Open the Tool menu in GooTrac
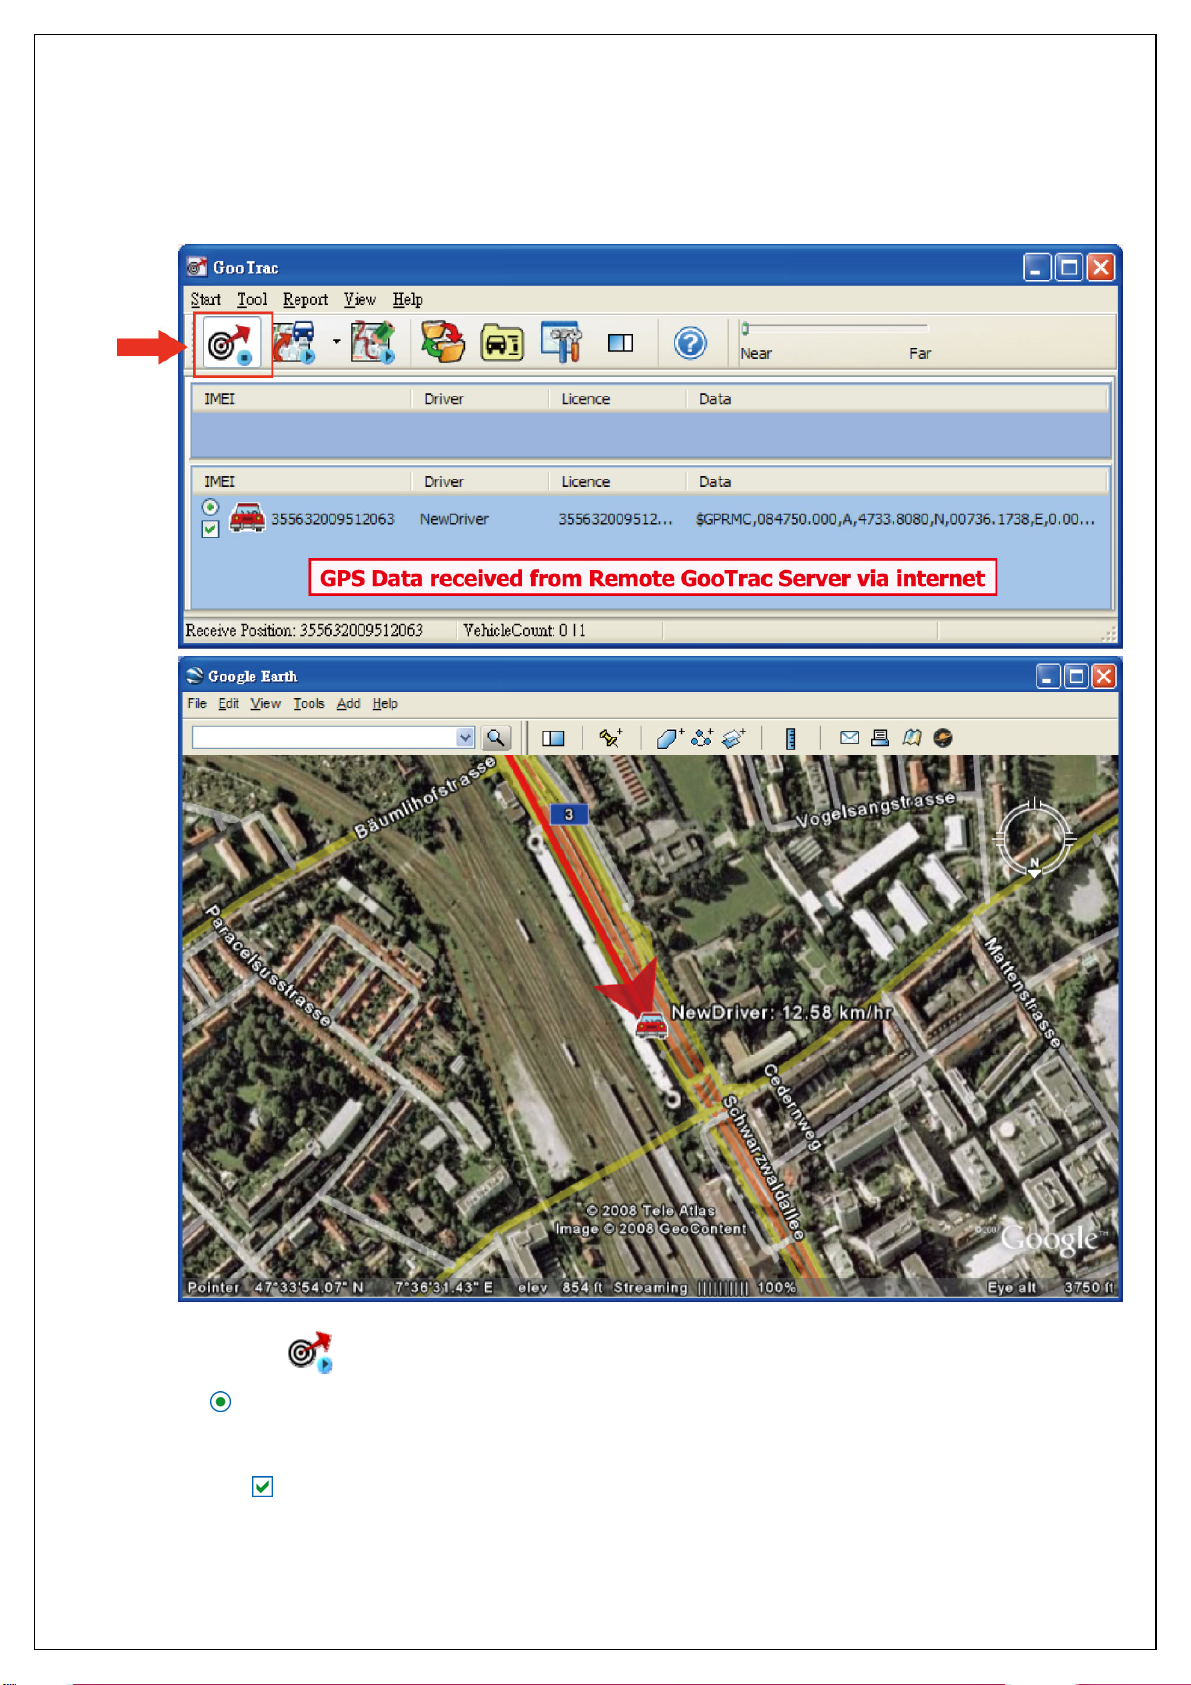The width and height of the screenshot is (1191, 1685). point(252,299)
